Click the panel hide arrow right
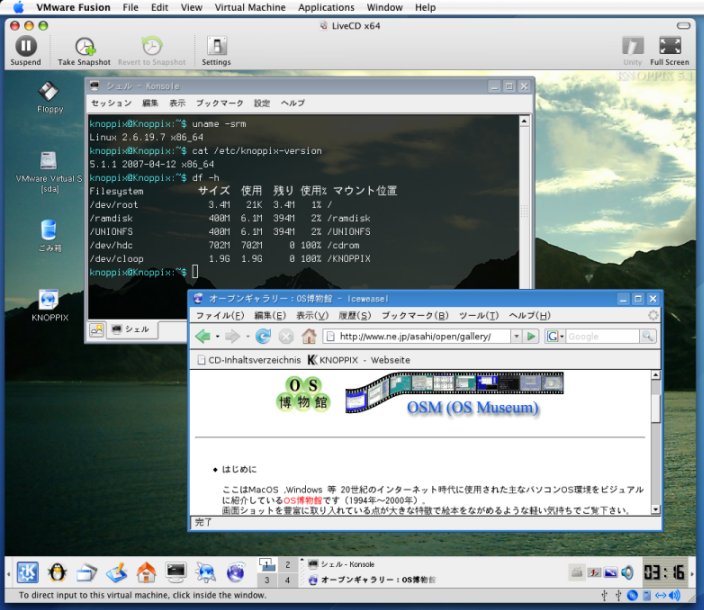Image resolution: width=704 pixels, height=610 pixels. coord(691,573)
